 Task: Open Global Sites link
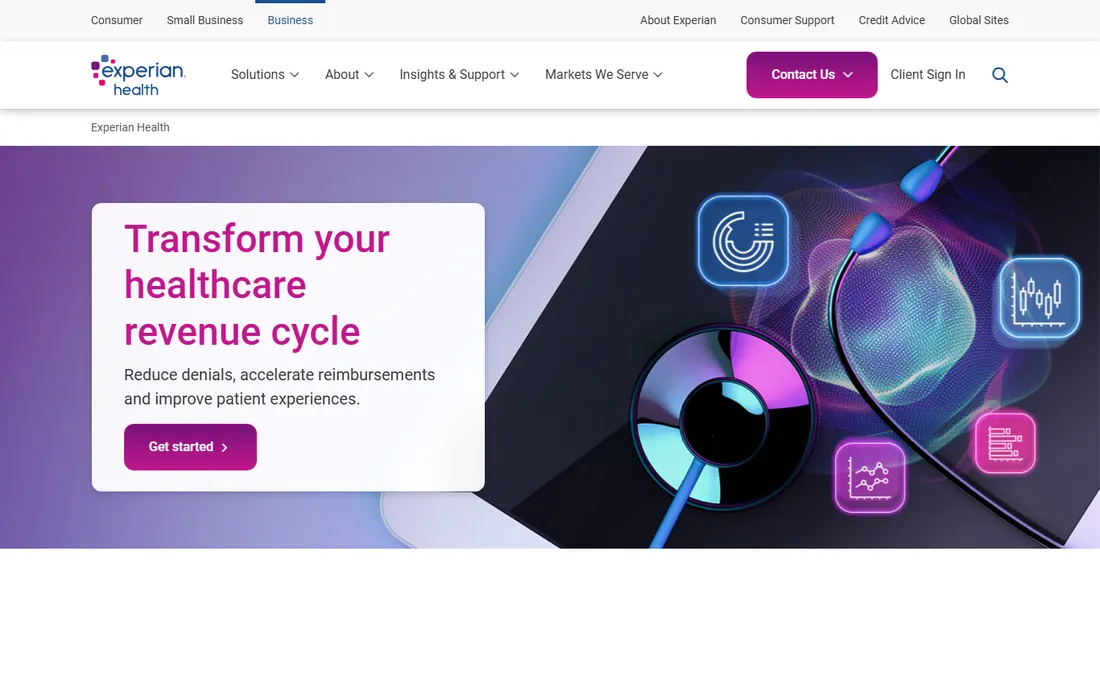979,20
